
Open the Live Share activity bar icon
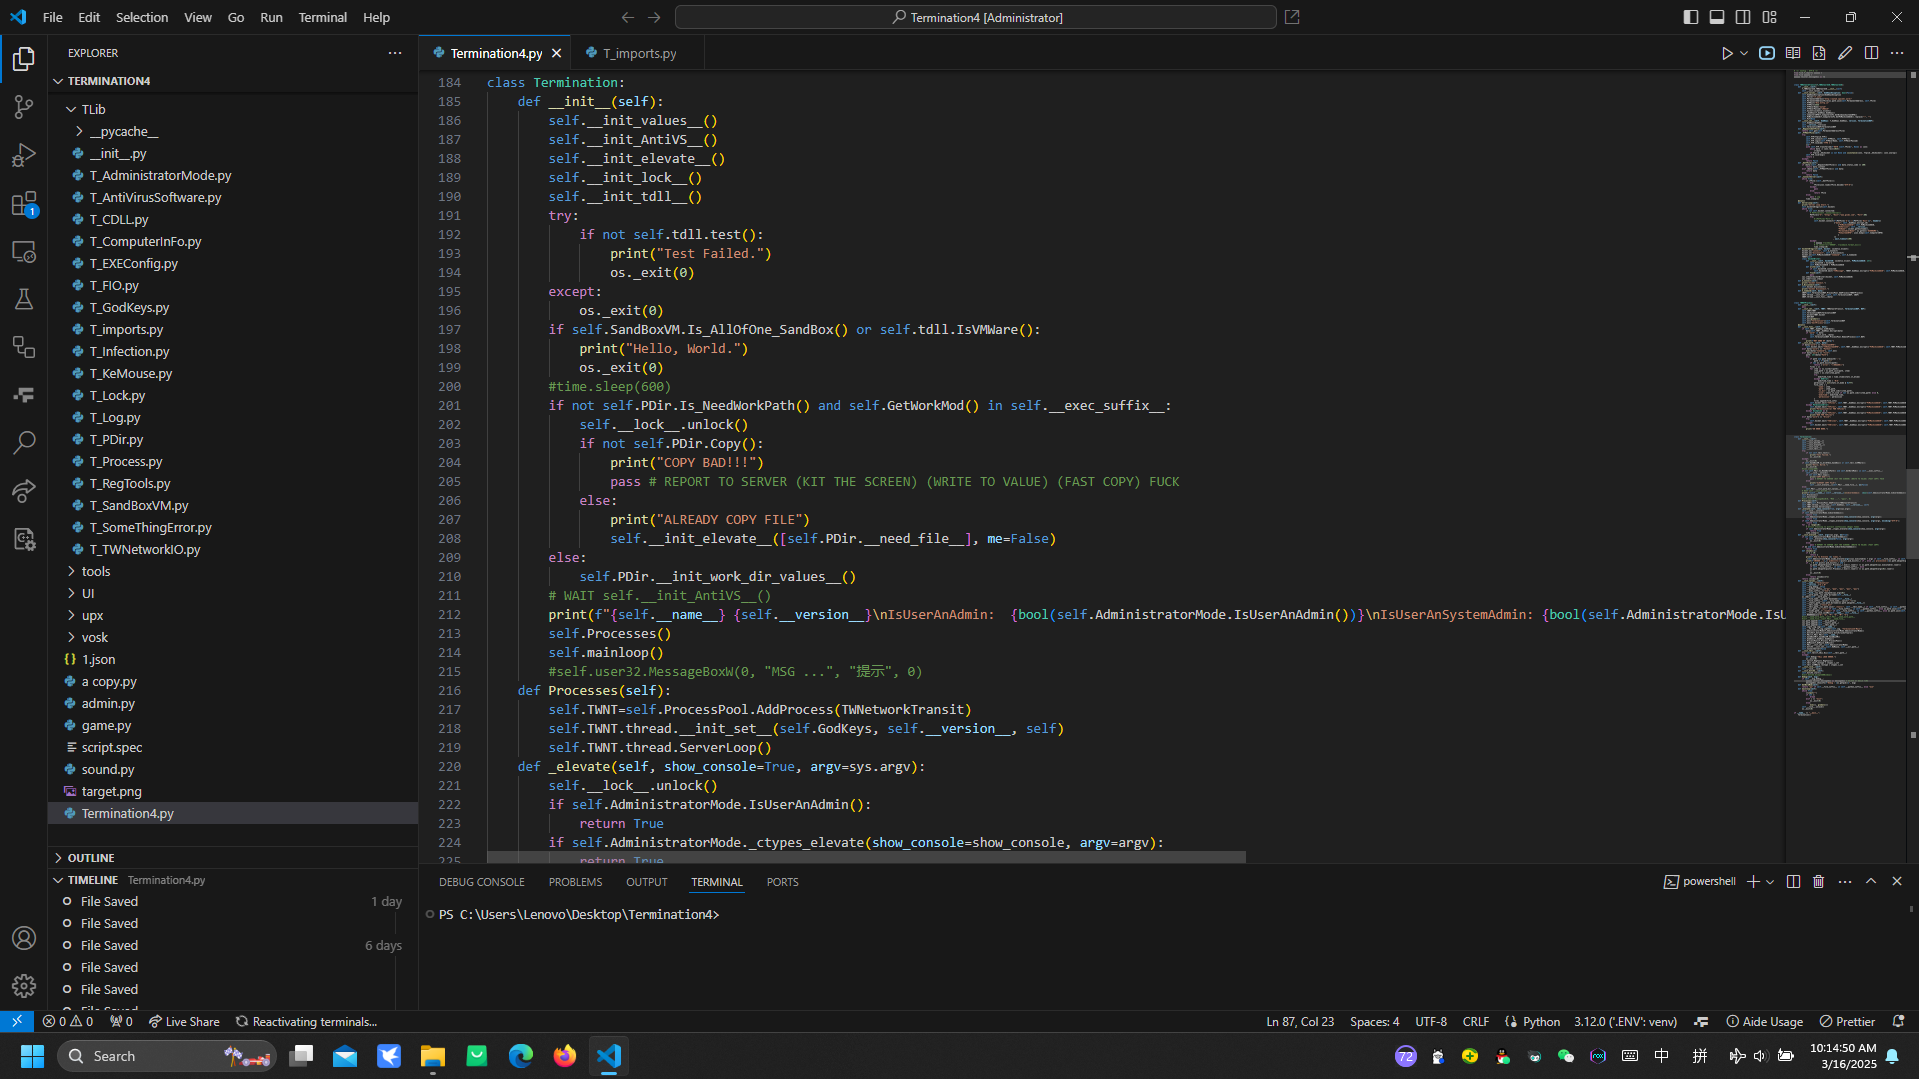pyautogui.click(x=24, y=491)
